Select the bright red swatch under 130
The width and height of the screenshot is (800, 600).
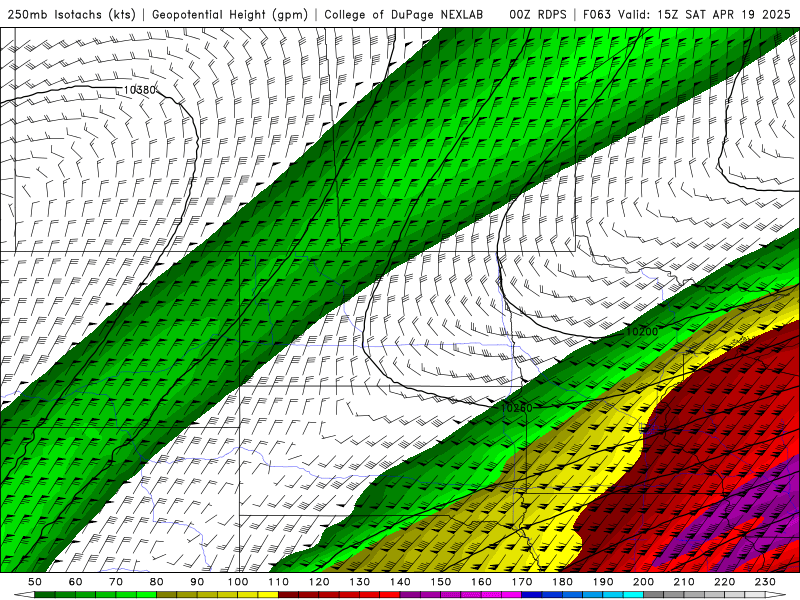point(369,595)
